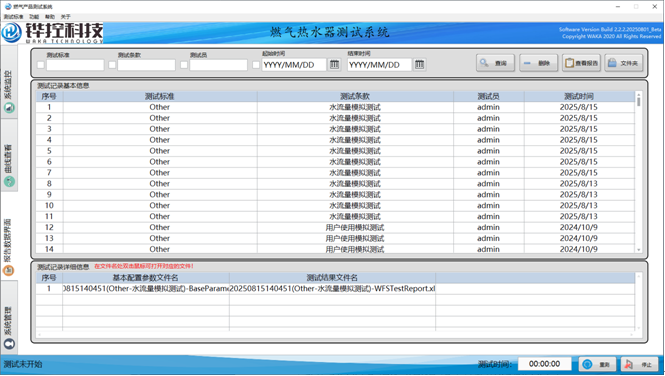Sort by the 测试标准 column header
This screenshot has height=376, width=665.
coord(160,96)
